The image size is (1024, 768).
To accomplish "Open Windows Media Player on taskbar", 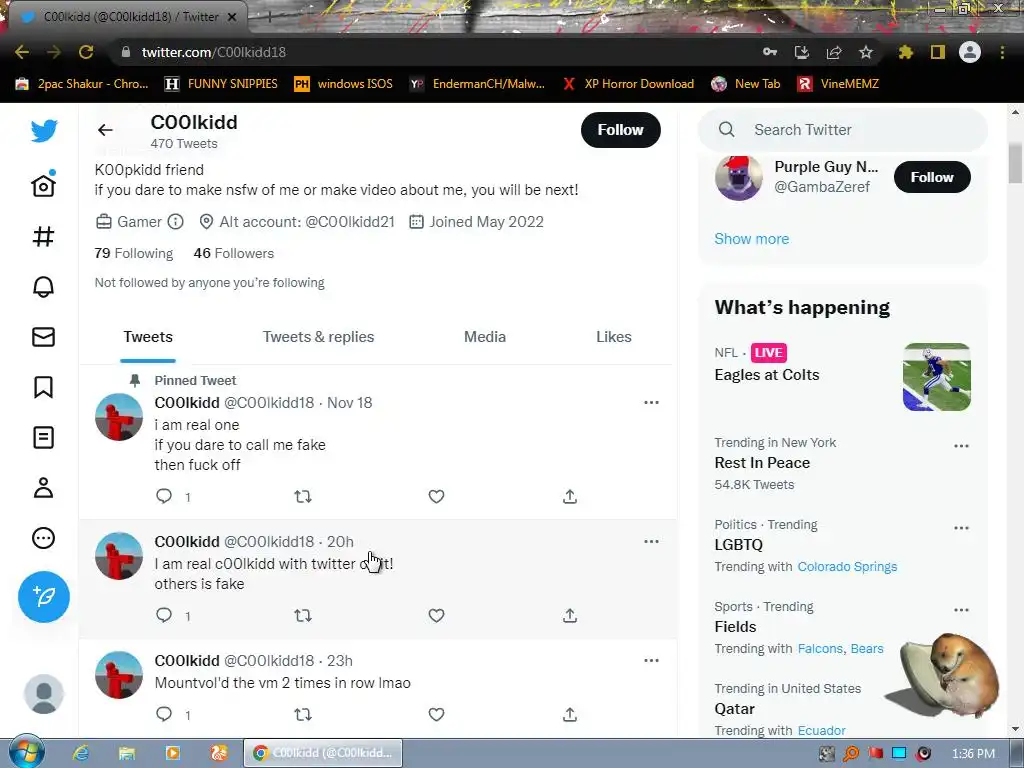I will tap(172, 753).
